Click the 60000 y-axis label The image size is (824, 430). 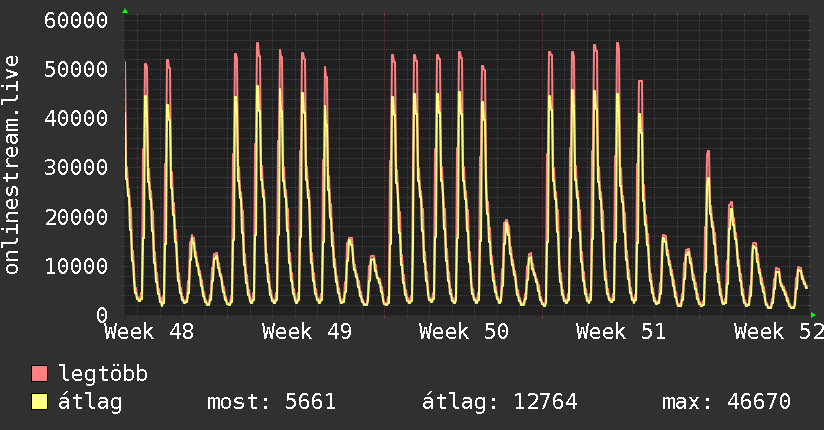pyautogui.click(x=76, y=21)
